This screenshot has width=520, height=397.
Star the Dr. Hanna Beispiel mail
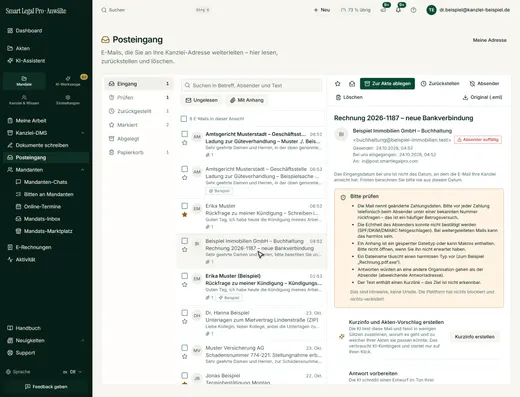[x=185, y=322]
